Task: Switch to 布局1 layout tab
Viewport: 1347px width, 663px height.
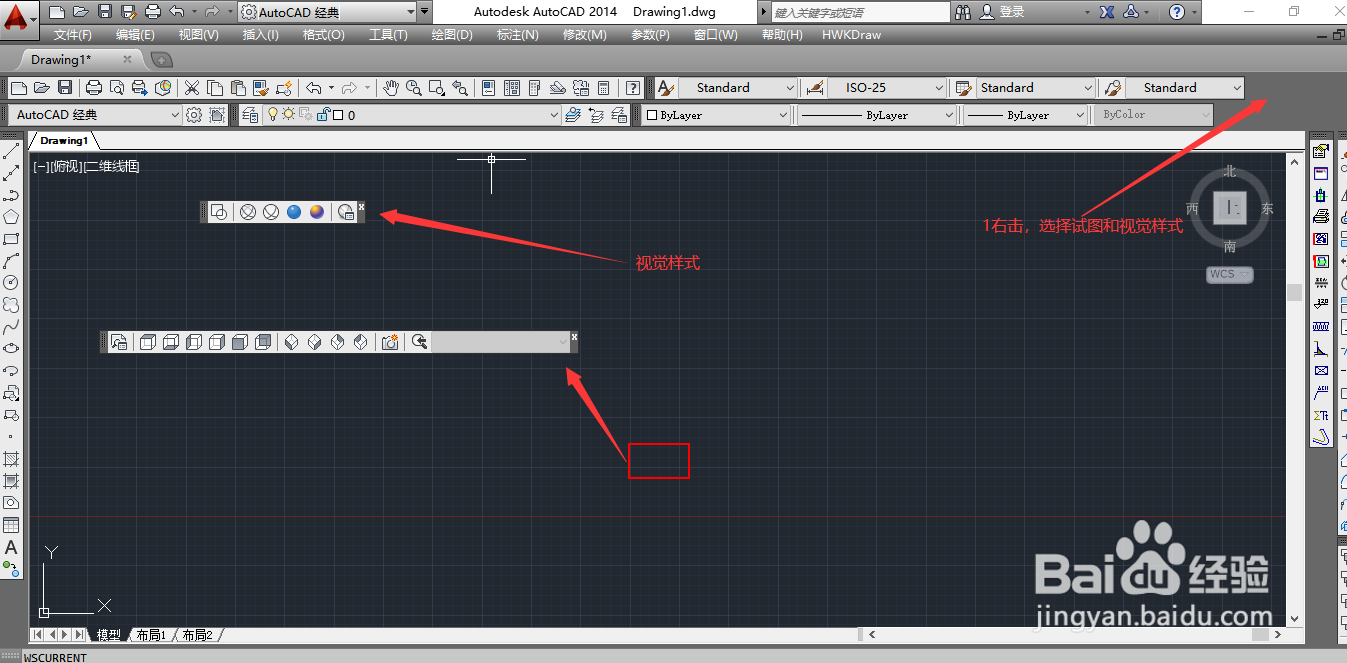Action: [x=150, y=635]
